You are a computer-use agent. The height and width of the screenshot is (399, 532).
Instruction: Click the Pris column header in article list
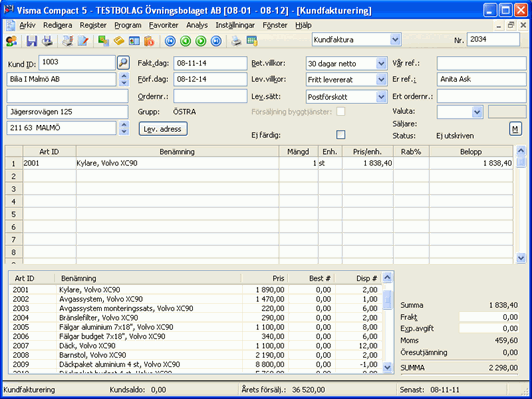click(265, 278)
